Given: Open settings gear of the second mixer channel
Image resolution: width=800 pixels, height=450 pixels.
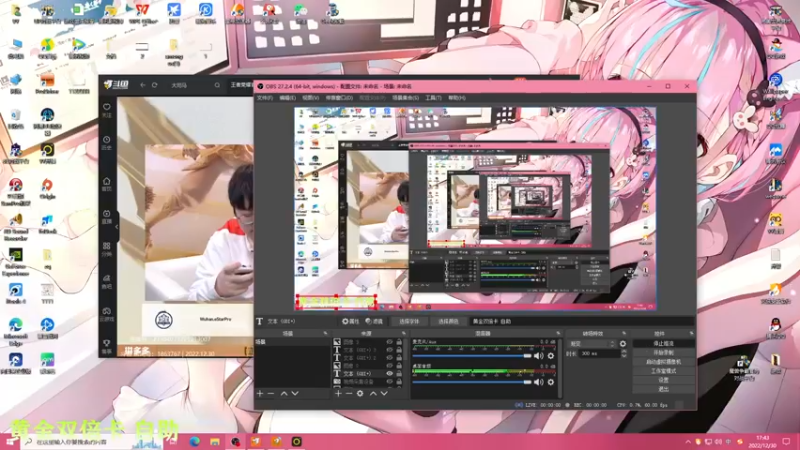Looking at the screenshot, I should pyautogui.click(x=551, y=382).
